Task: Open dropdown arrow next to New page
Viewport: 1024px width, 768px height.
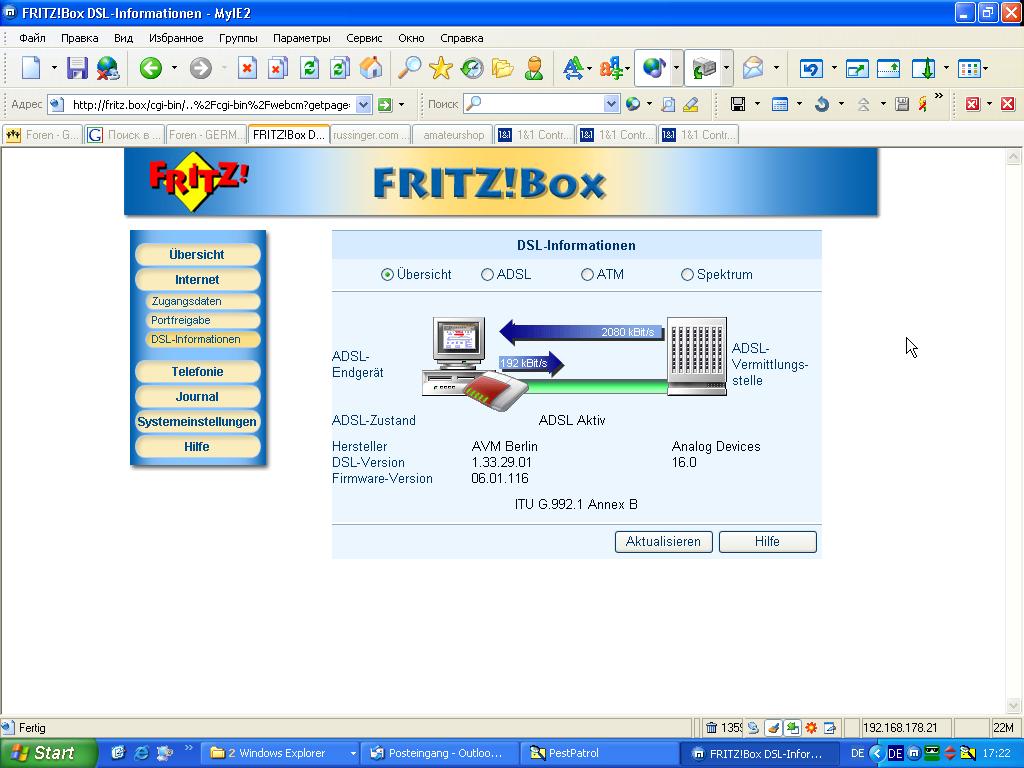Action: tap(54, 68)
